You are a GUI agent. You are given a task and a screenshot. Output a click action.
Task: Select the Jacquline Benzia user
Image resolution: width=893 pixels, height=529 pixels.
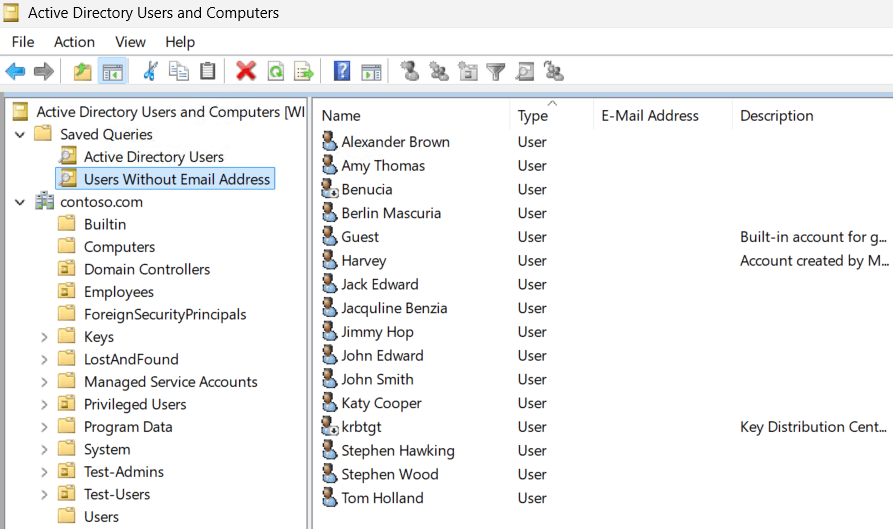point(394,308)
